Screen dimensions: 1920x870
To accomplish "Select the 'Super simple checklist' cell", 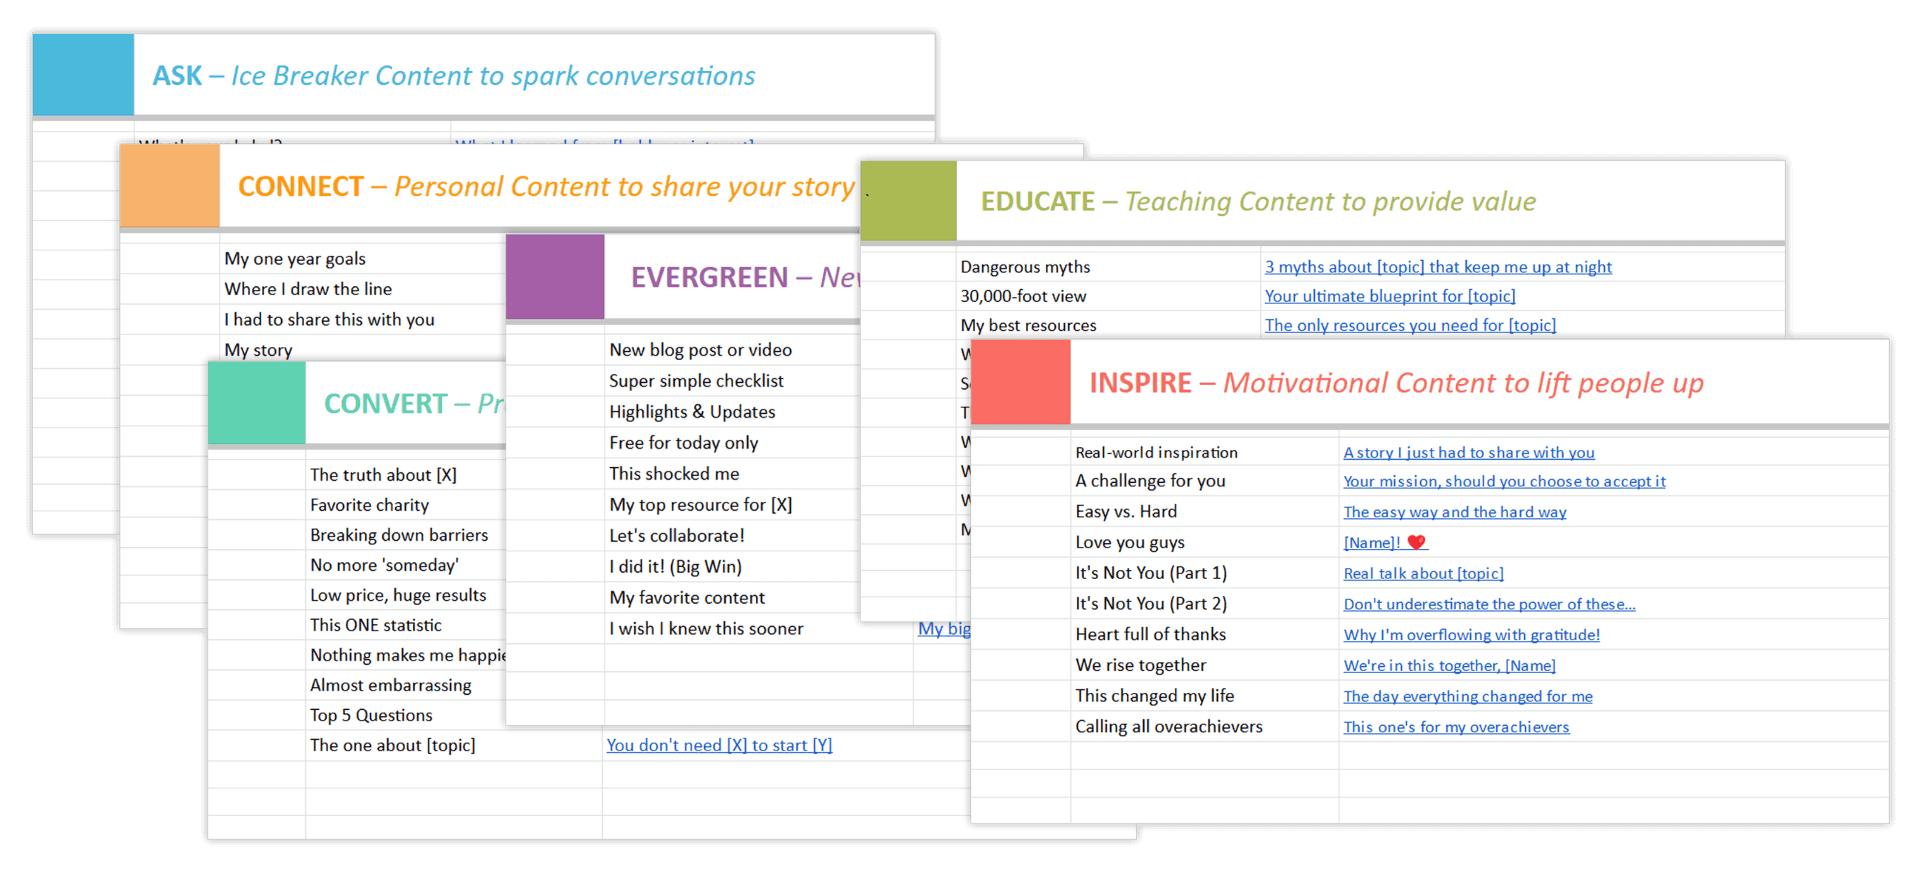I will pyautogui.click(x=696, y=381).
